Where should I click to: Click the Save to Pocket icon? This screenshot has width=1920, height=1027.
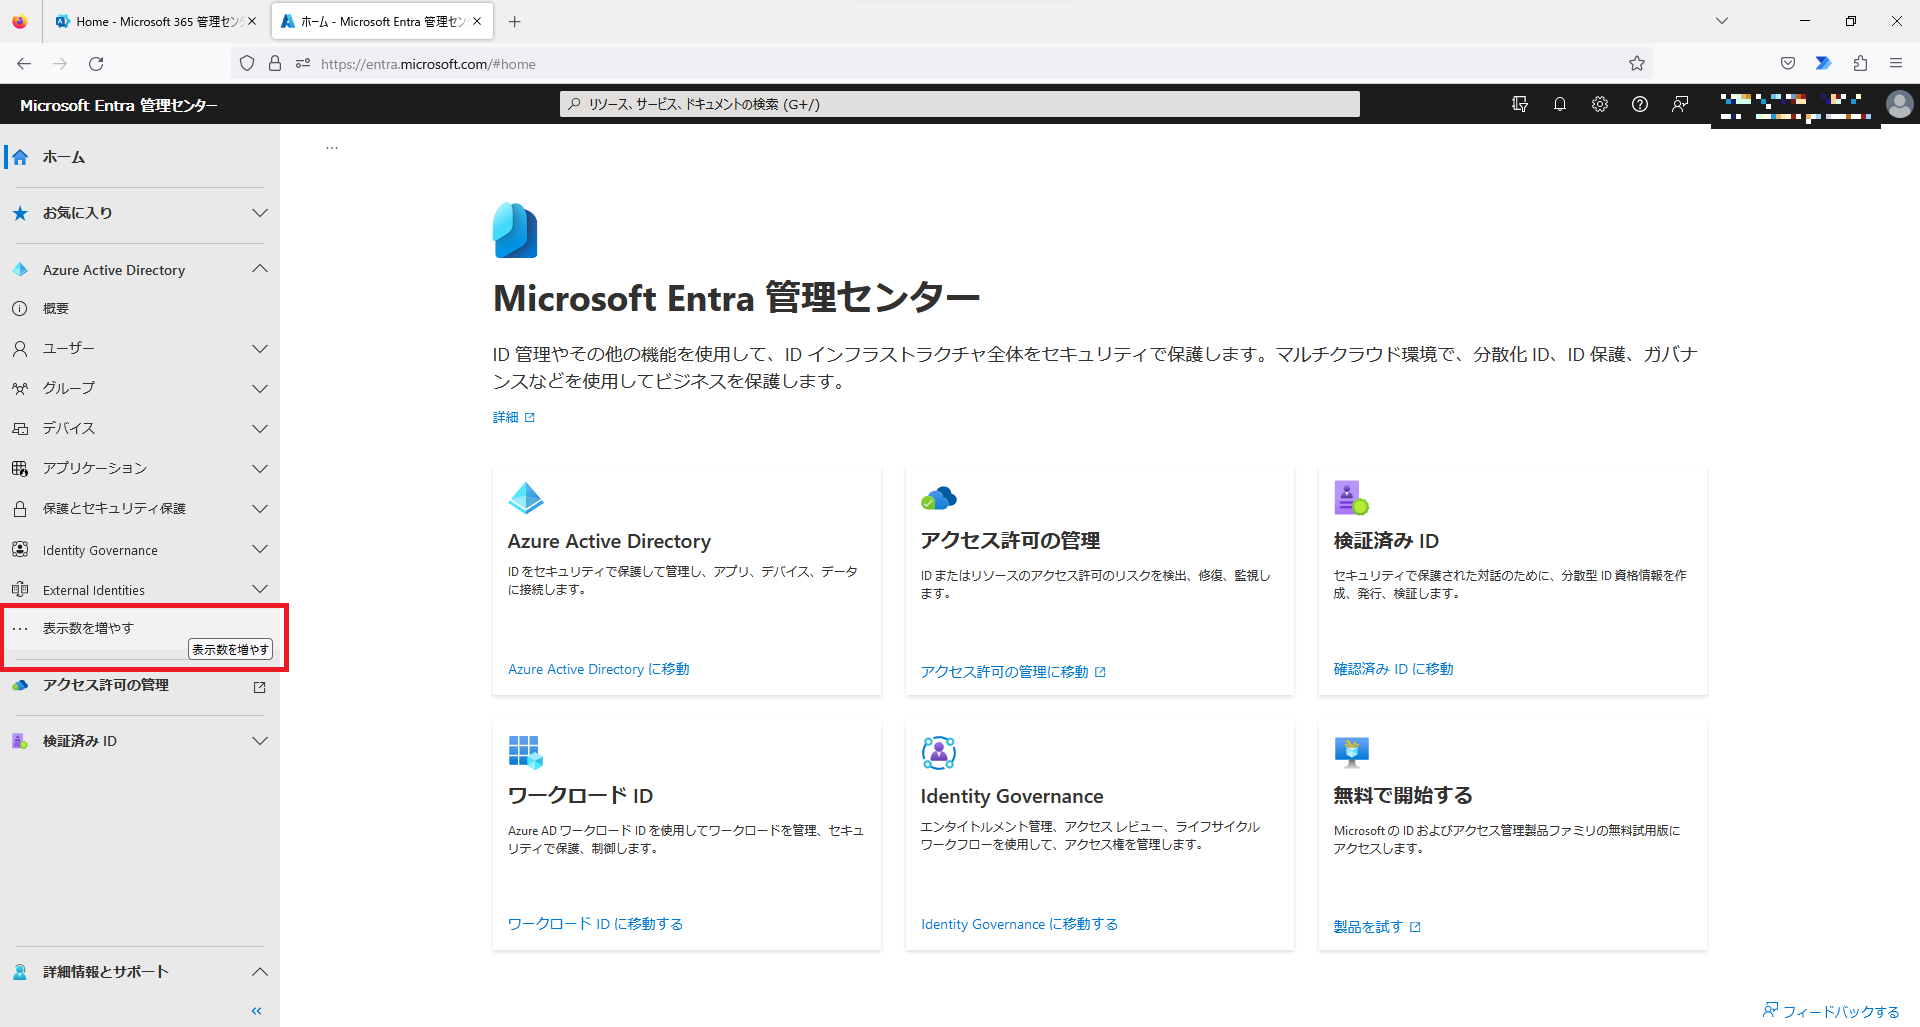pyautogui.click(x=1788, y=63)
